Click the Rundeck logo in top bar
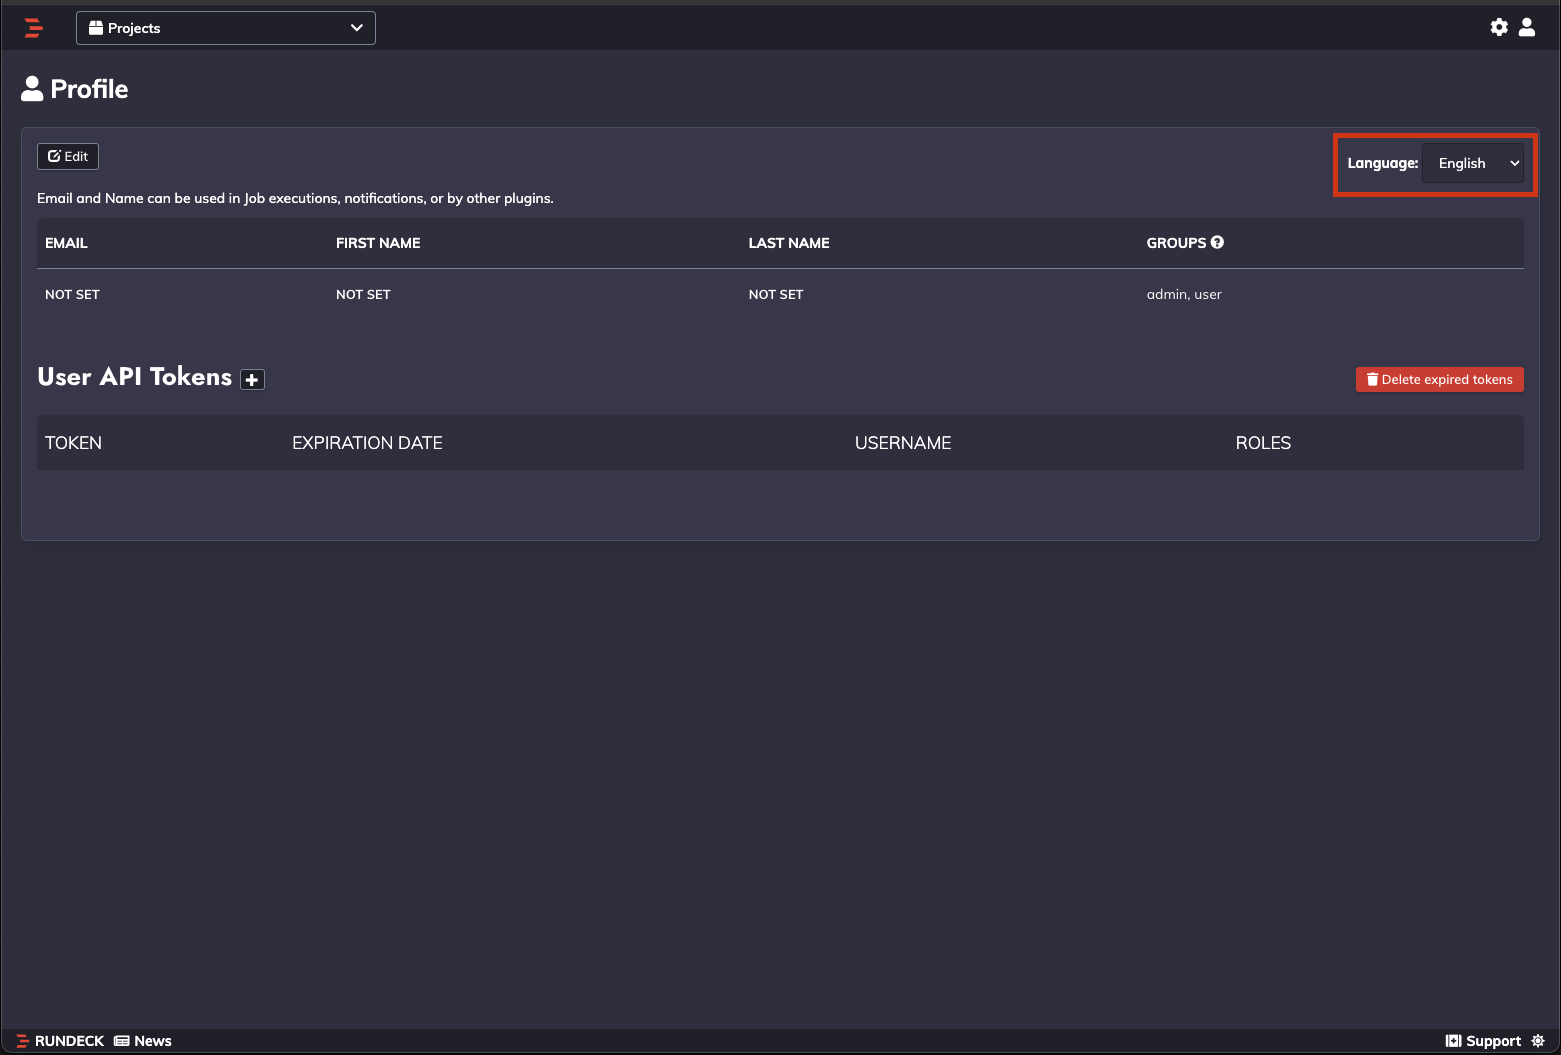 (34, 28)
